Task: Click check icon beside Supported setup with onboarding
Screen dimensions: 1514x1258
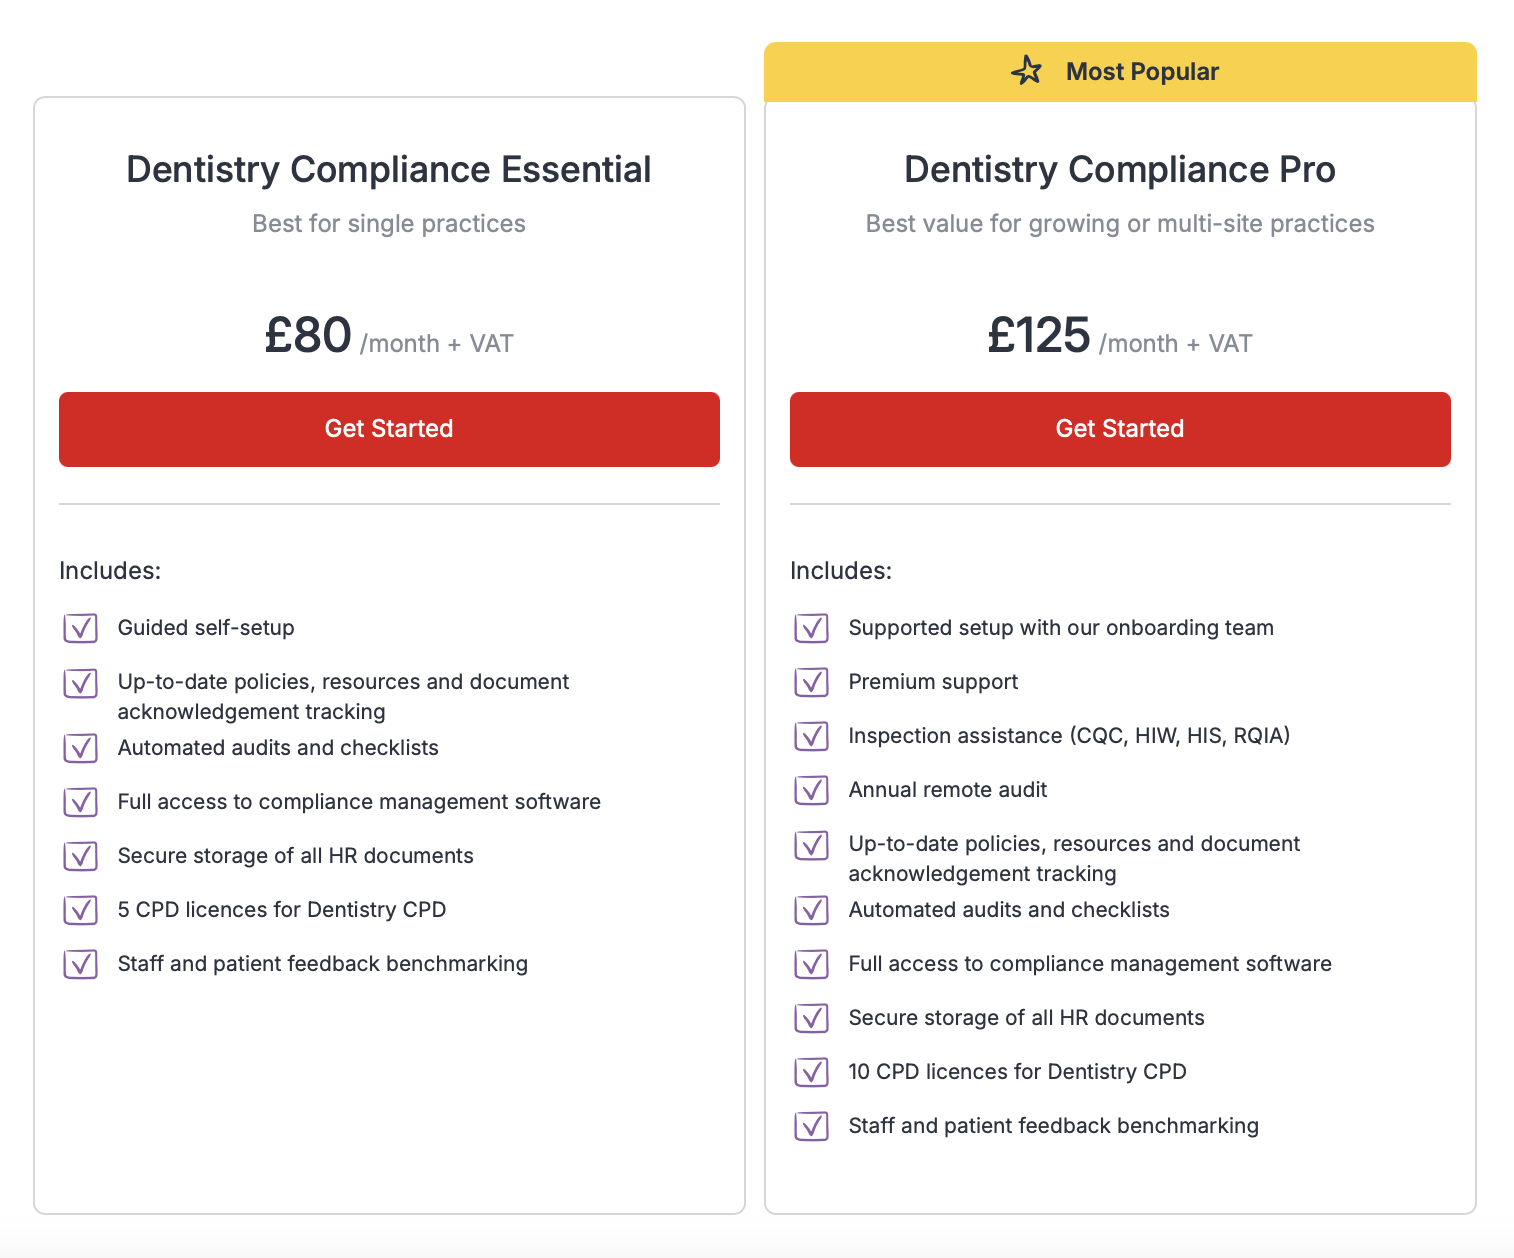Action: (x=811, y=628)
